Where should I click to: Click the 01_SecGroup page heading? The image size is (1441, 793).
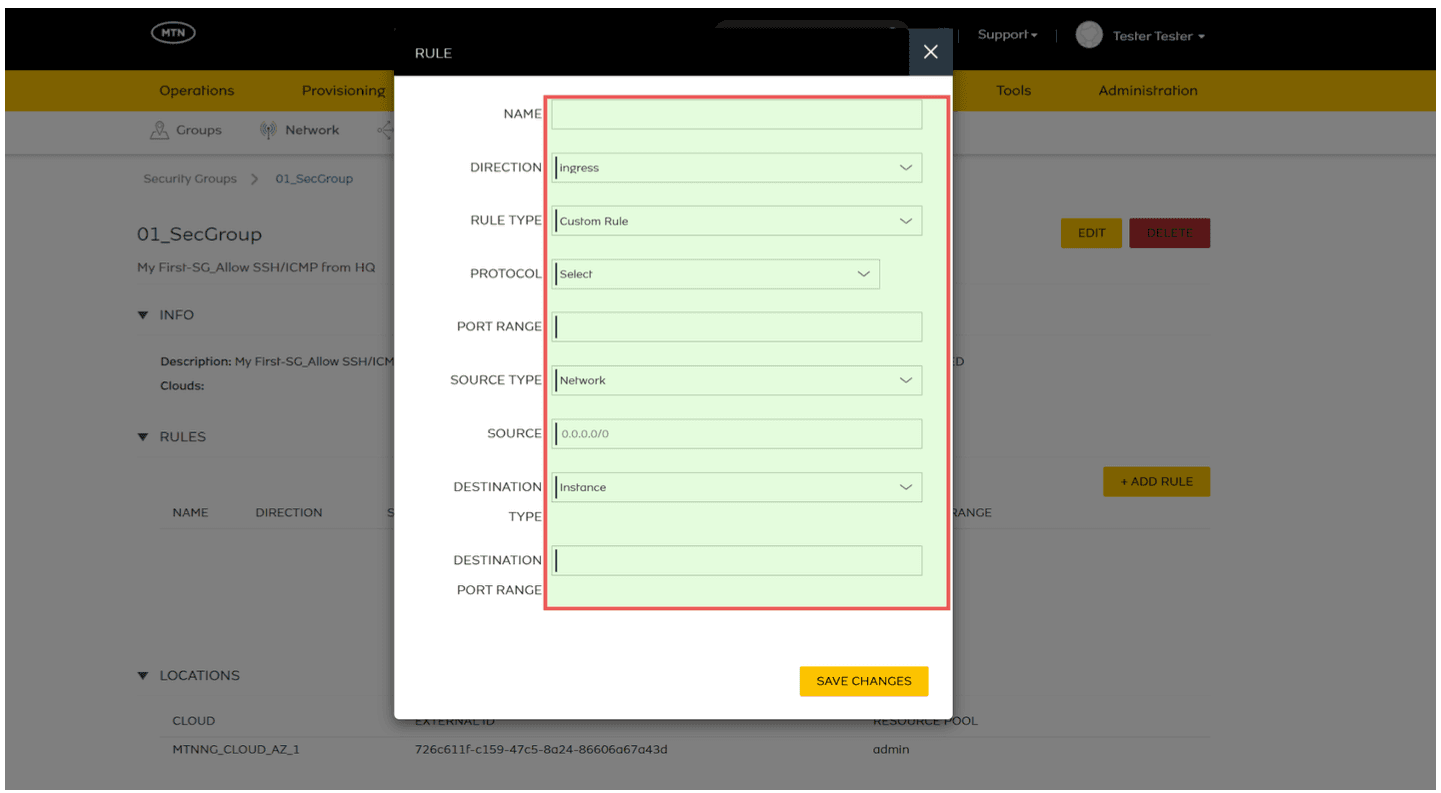pos(199,235)
